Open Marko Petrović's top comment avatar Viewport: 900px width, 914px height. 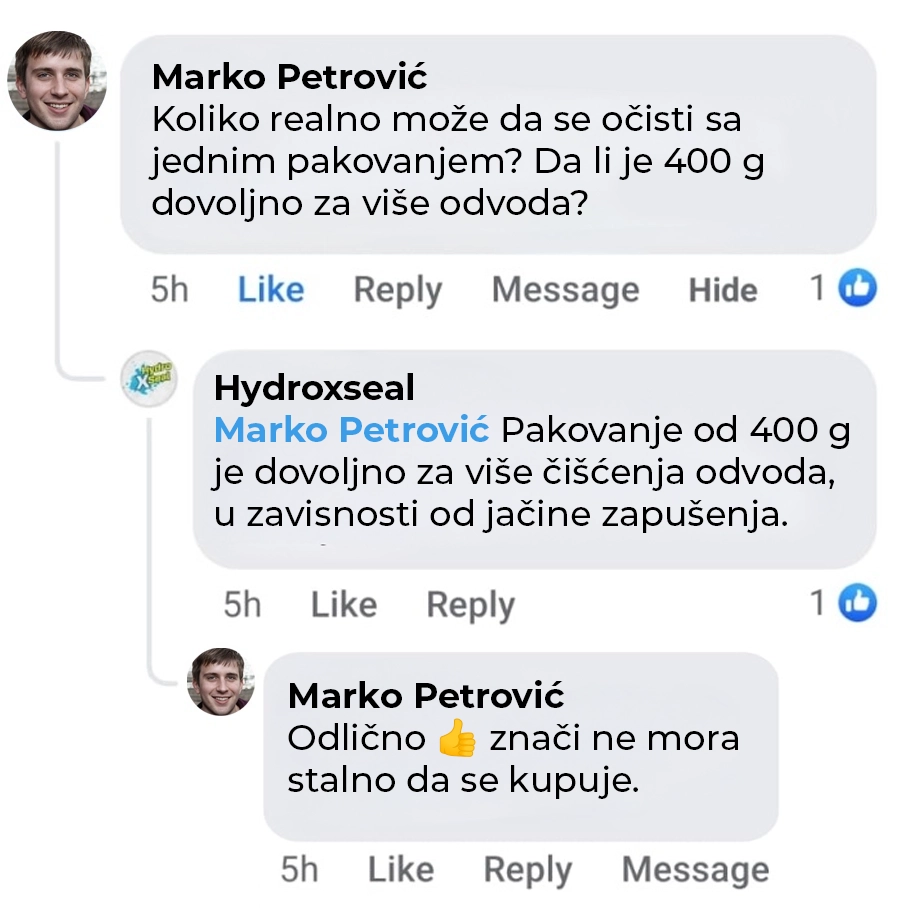[x=56, y=80]
